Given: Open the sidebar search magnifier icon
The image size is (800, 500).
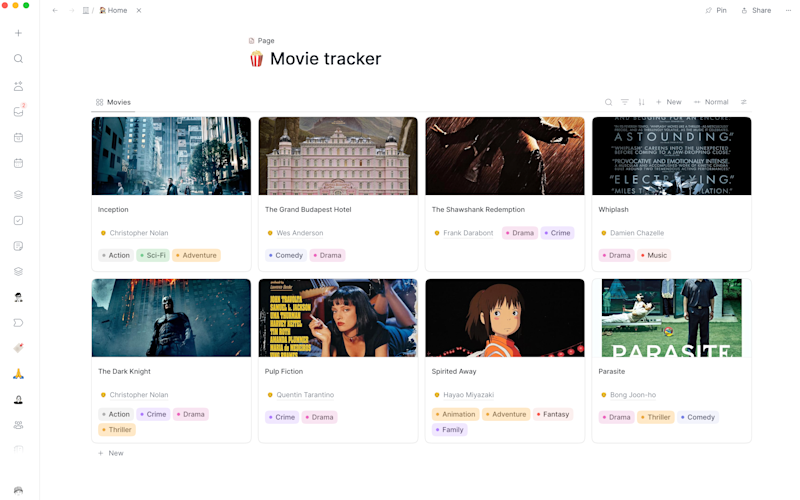Looking at the screenshot, I should click(18, 59).
